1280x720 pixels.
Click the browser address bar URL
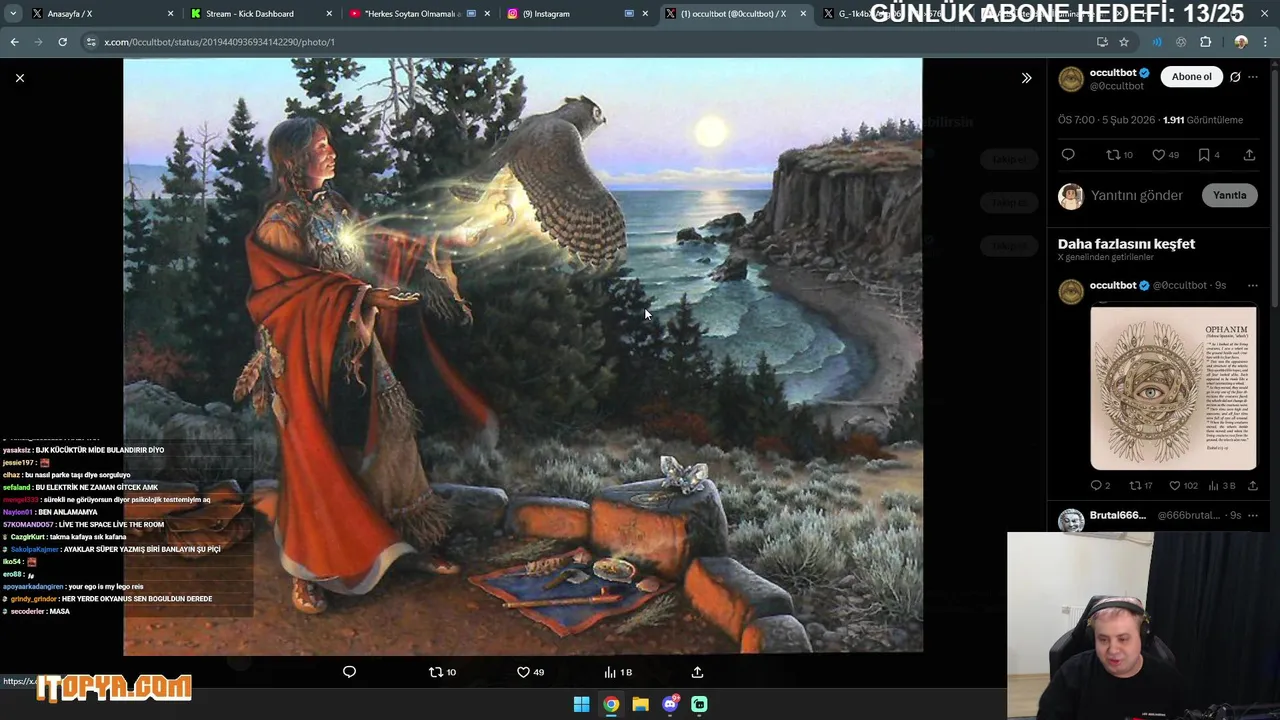(x=218, y=42)
